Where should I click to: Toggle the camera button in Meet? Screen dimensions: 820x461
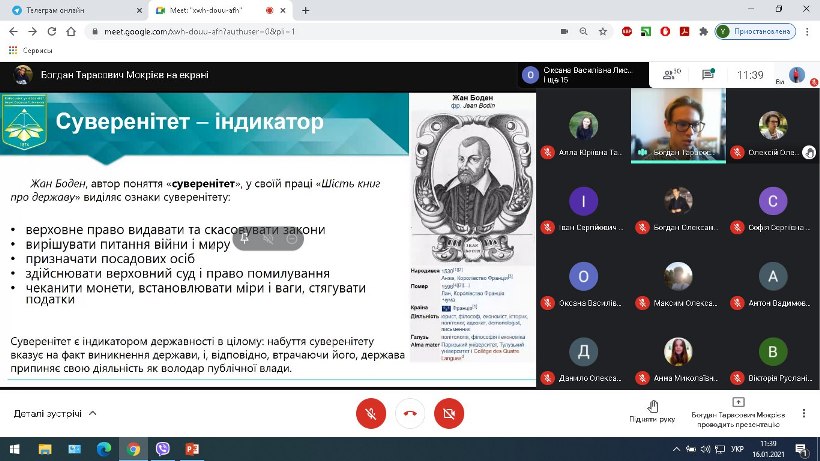[x=449, y=413]
